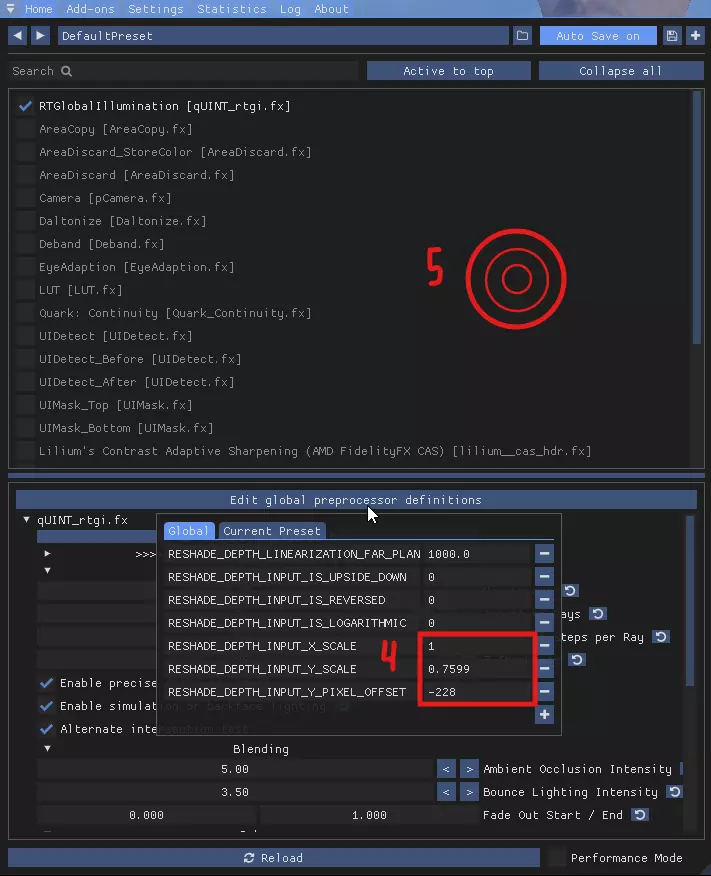Toggle Performance Mode checkbox
Viewport: 711px width, 876px height.
point(556,858)
